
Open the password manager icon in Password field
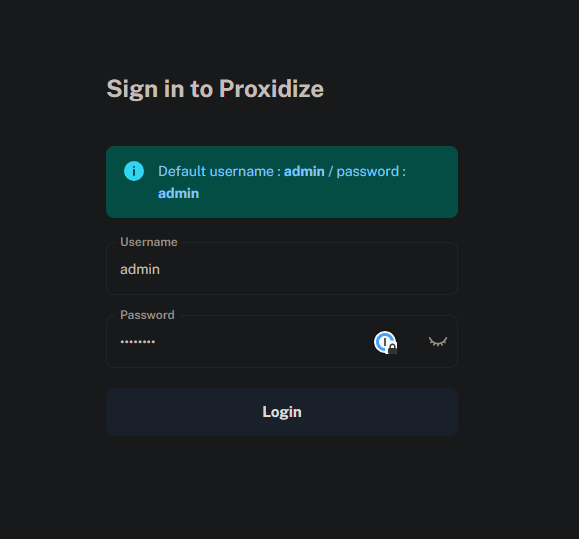385,342
